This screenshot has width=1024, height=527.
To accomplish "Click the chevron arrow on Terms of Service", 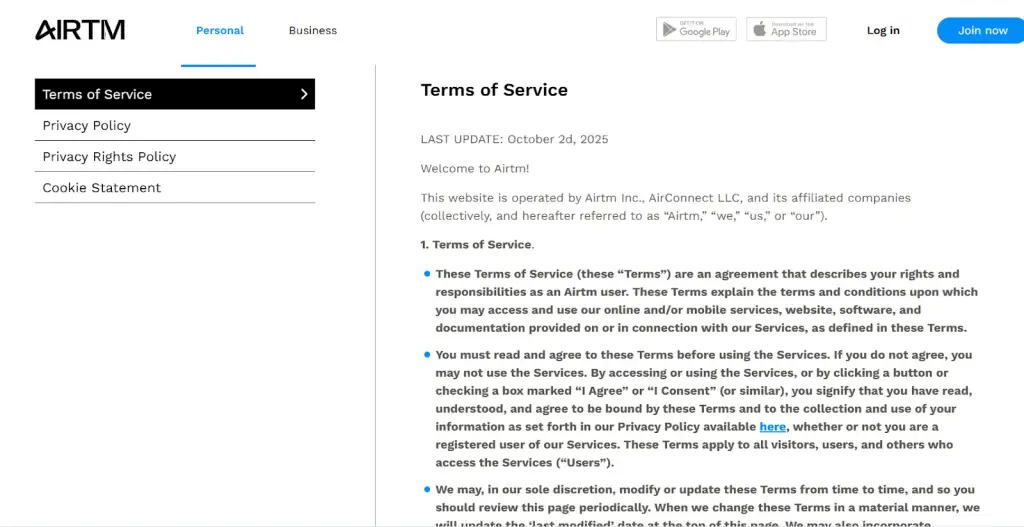I will (x=304, y=94).
